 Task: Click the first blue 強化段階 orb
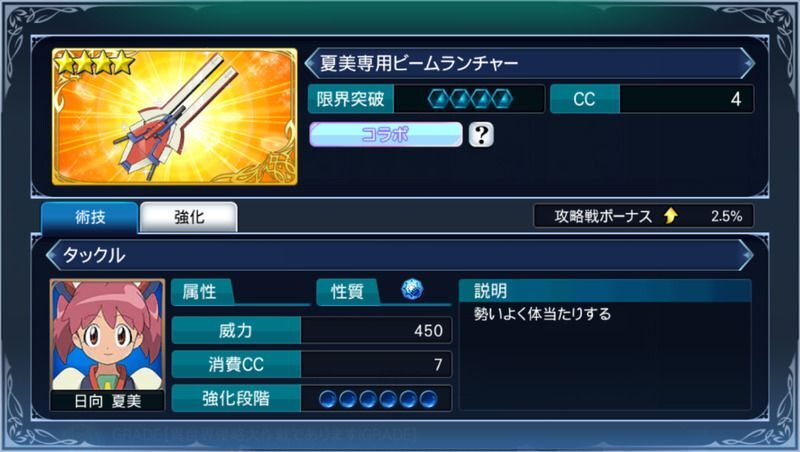point(328,399)
